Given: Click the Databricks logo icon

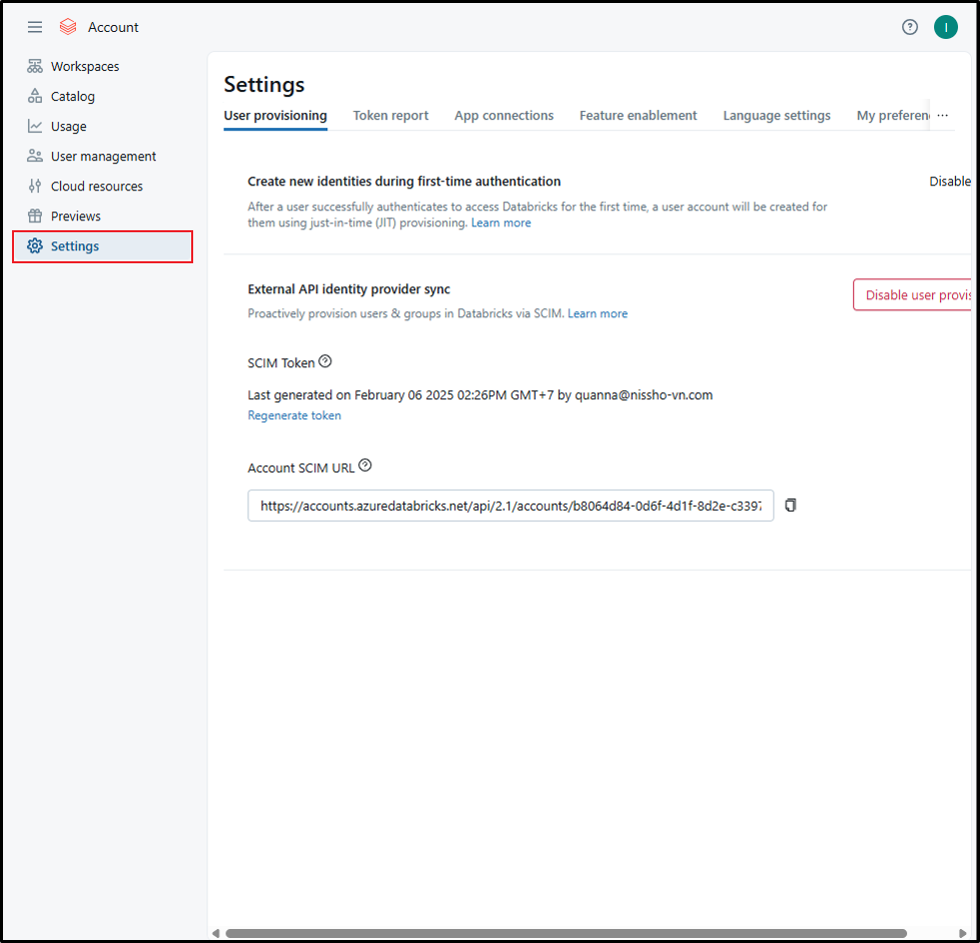Looking at the screenshot, I should tap(68, 27).
